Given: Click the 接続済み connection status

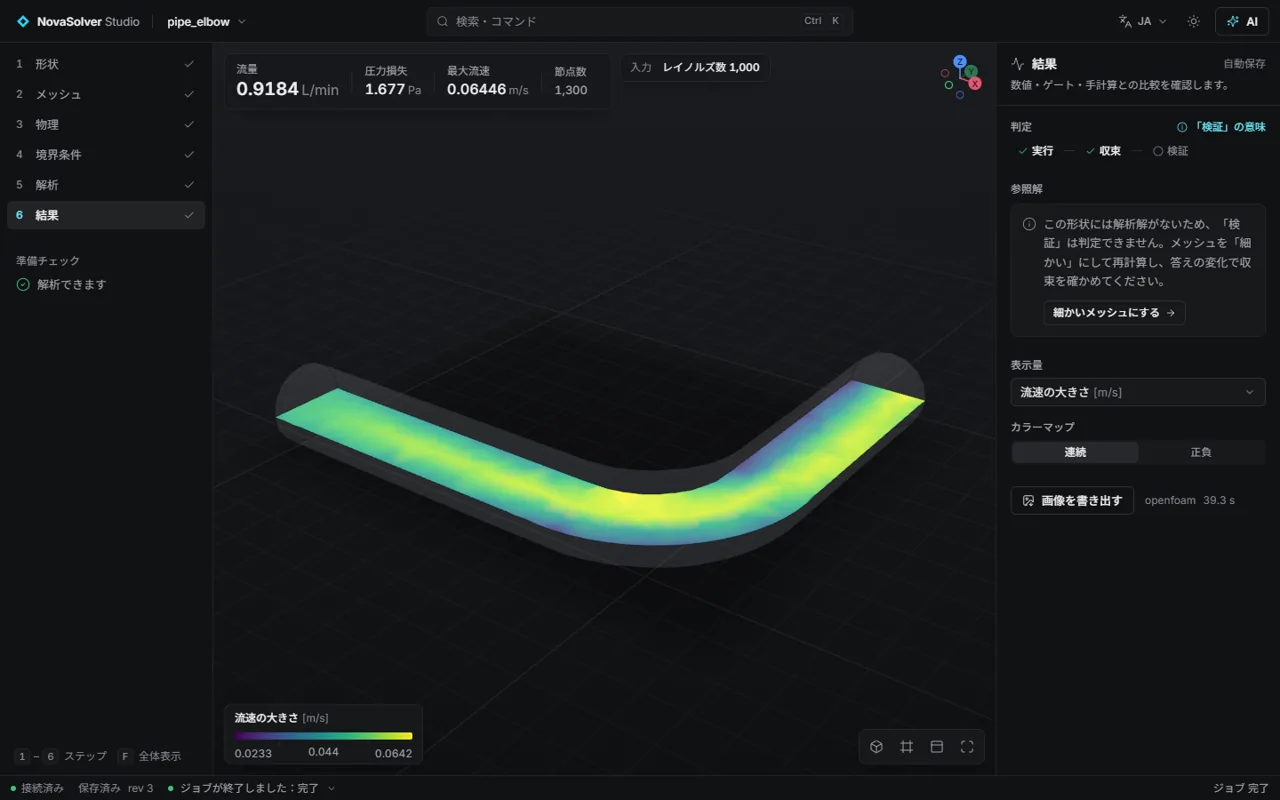Looking at the screenshot, I should [x=37, y=788].
